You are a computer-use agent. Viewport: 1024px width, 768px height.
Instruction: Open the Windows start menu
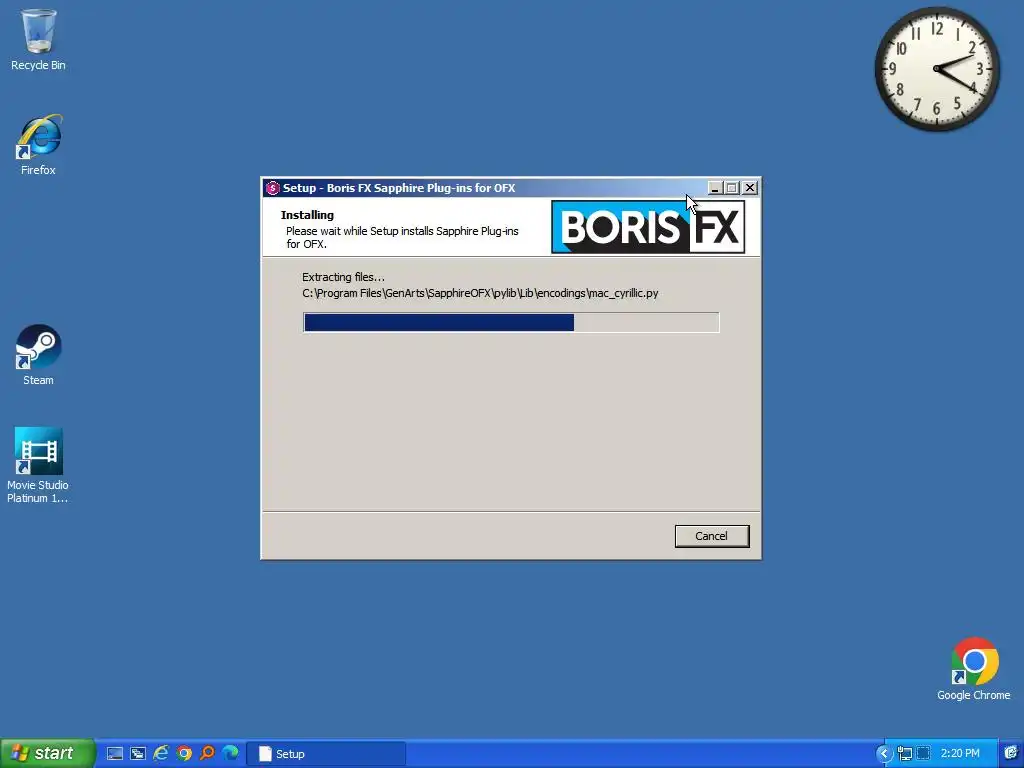47,753
